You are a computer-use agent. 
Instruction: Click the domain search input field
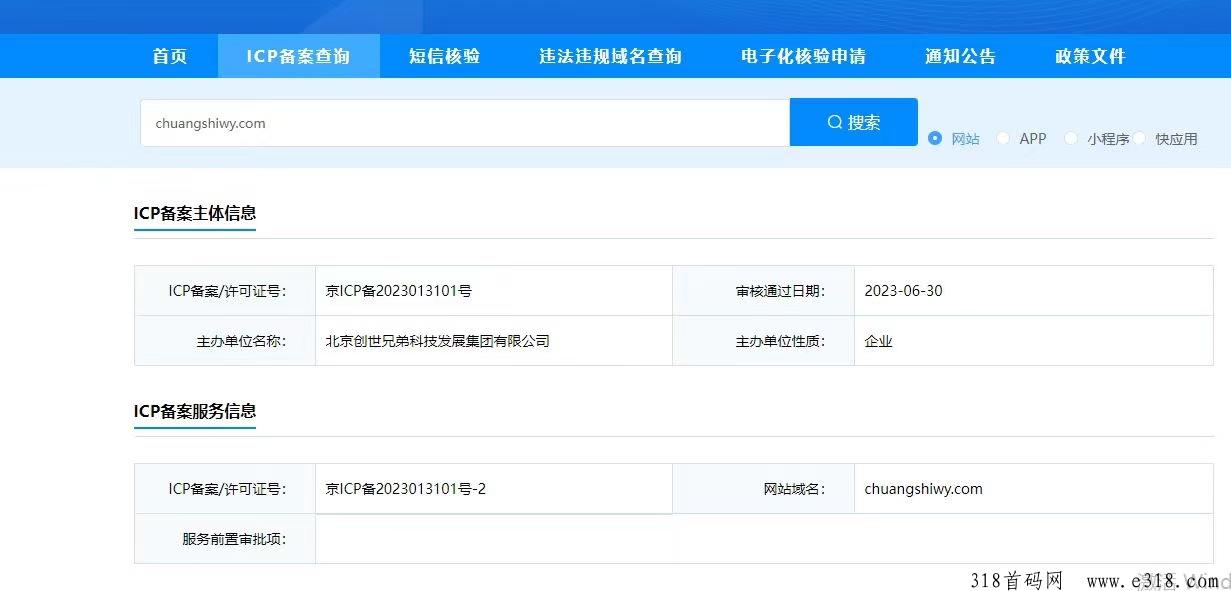pyautogui.click(x=465, y=123)
